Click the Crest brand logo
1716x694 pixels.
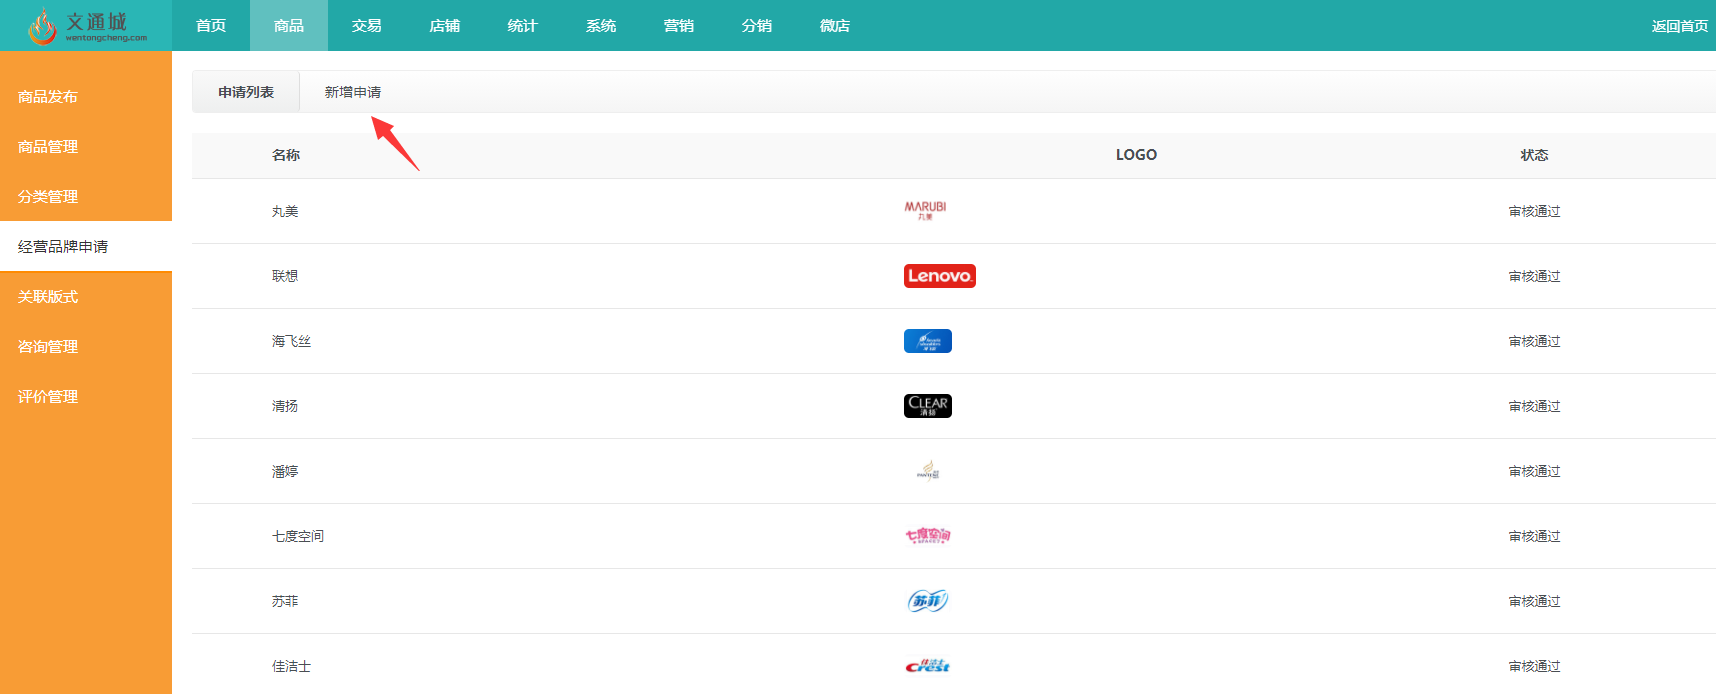point(928,666)
